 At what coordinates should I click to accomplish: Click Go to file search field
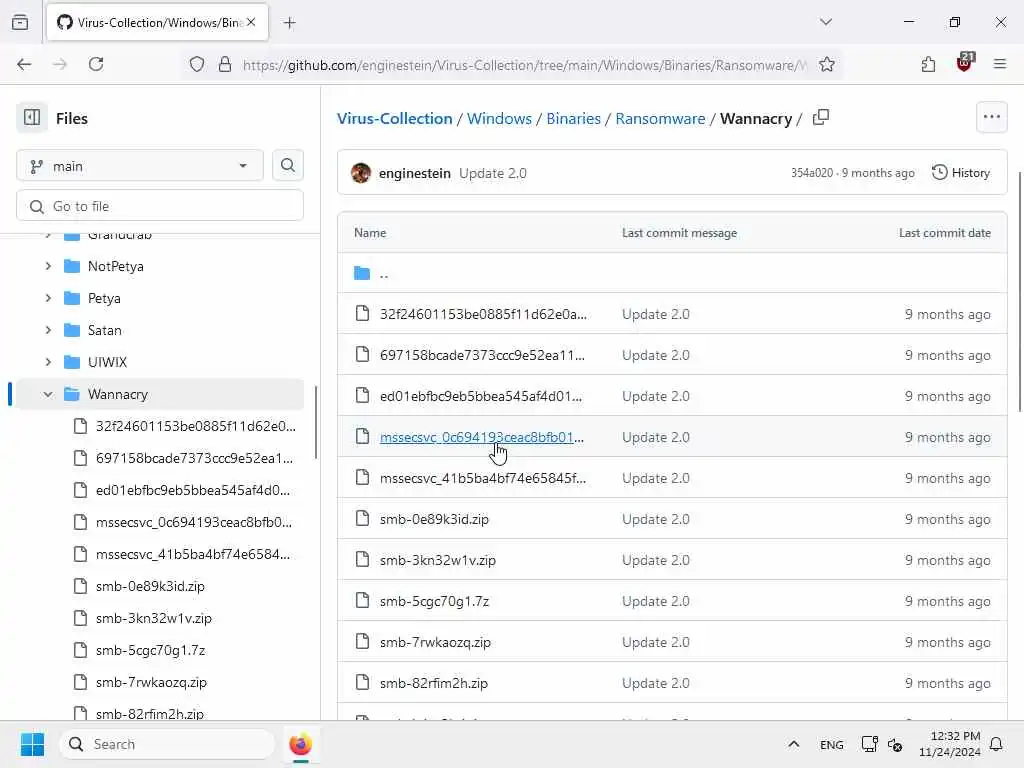[x=160, y=206]
